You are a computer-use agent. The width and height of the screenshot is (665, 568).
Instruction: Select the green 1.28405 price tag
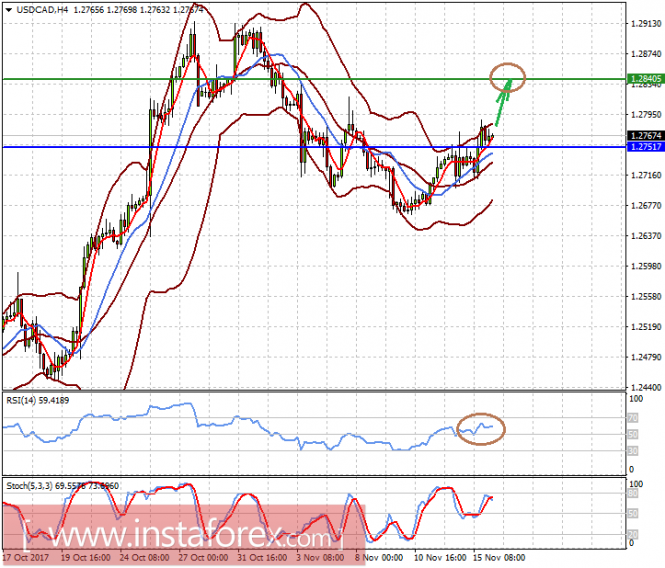(644, 77)
